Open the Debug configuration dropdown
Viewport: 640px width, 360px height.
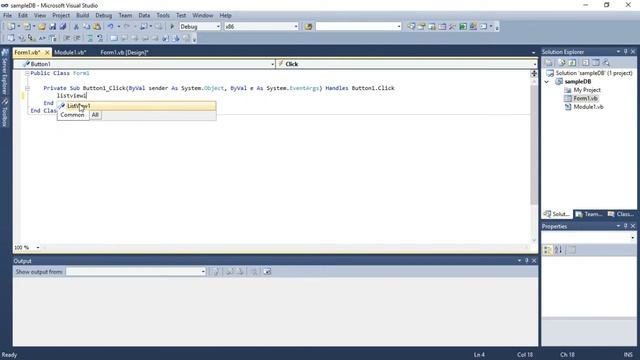[x=218, y=27]
